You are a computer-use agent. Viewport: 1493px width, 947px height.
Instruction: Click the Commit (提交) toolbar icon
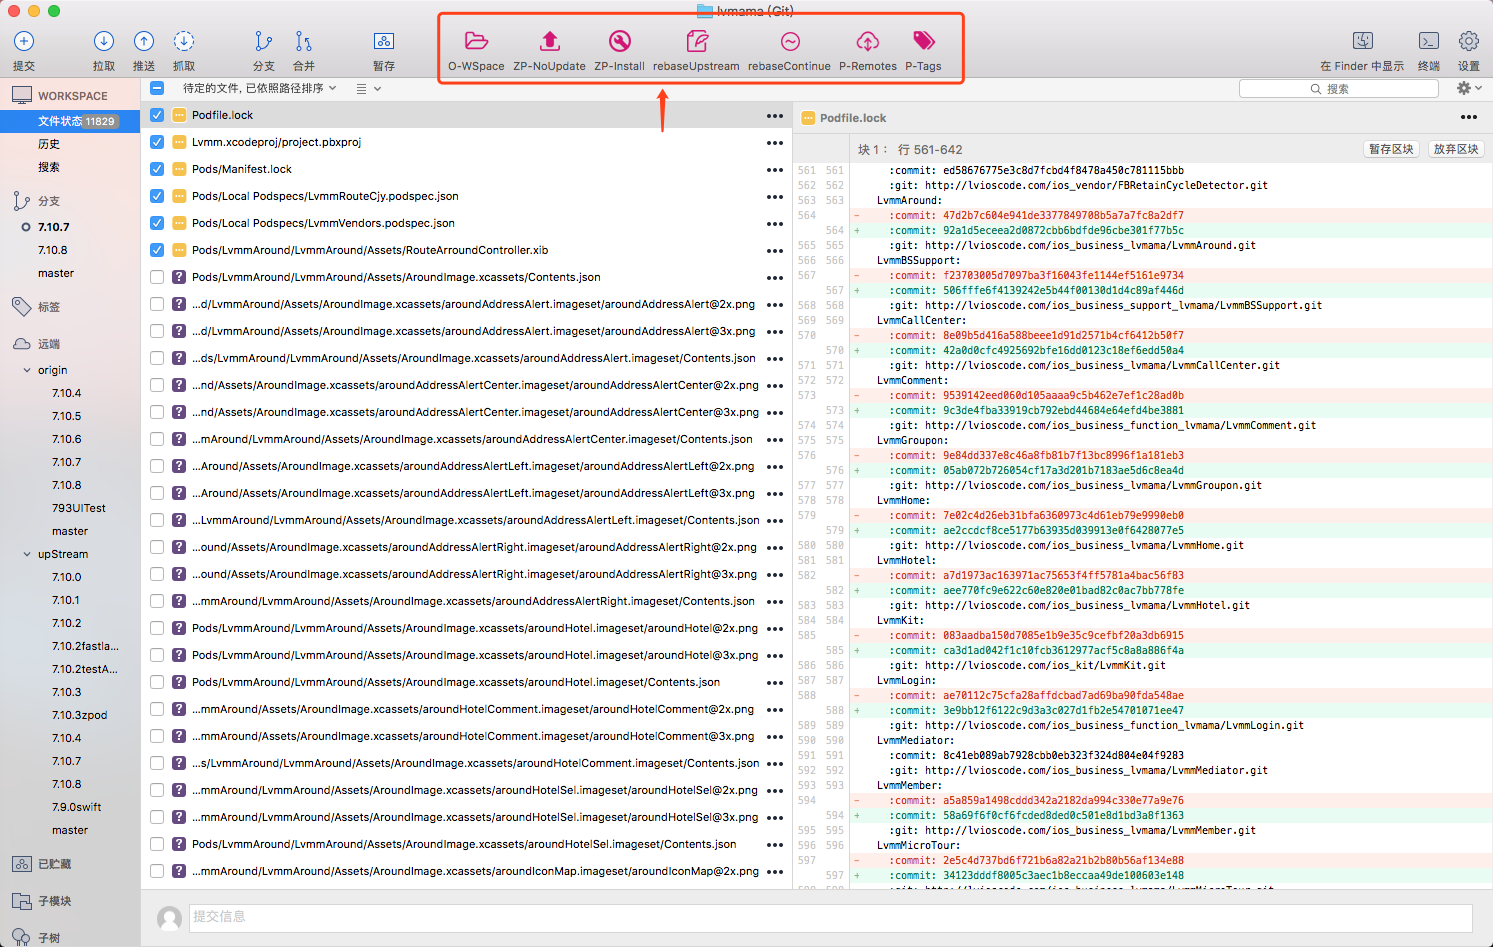coord(24,42)
